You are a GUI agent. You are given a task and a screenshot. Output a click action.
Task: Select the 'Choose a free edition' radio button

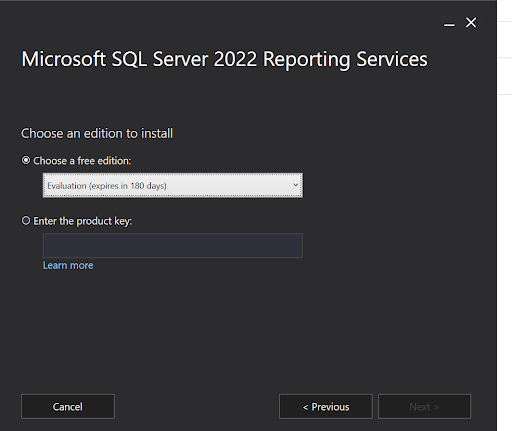point(26,160)
